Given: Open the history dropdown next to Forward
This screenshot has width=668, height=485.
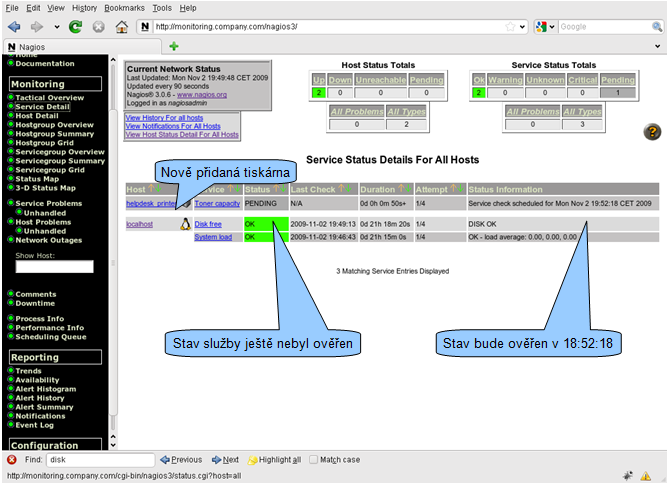Looking at the screenshot, I should 57,27.
